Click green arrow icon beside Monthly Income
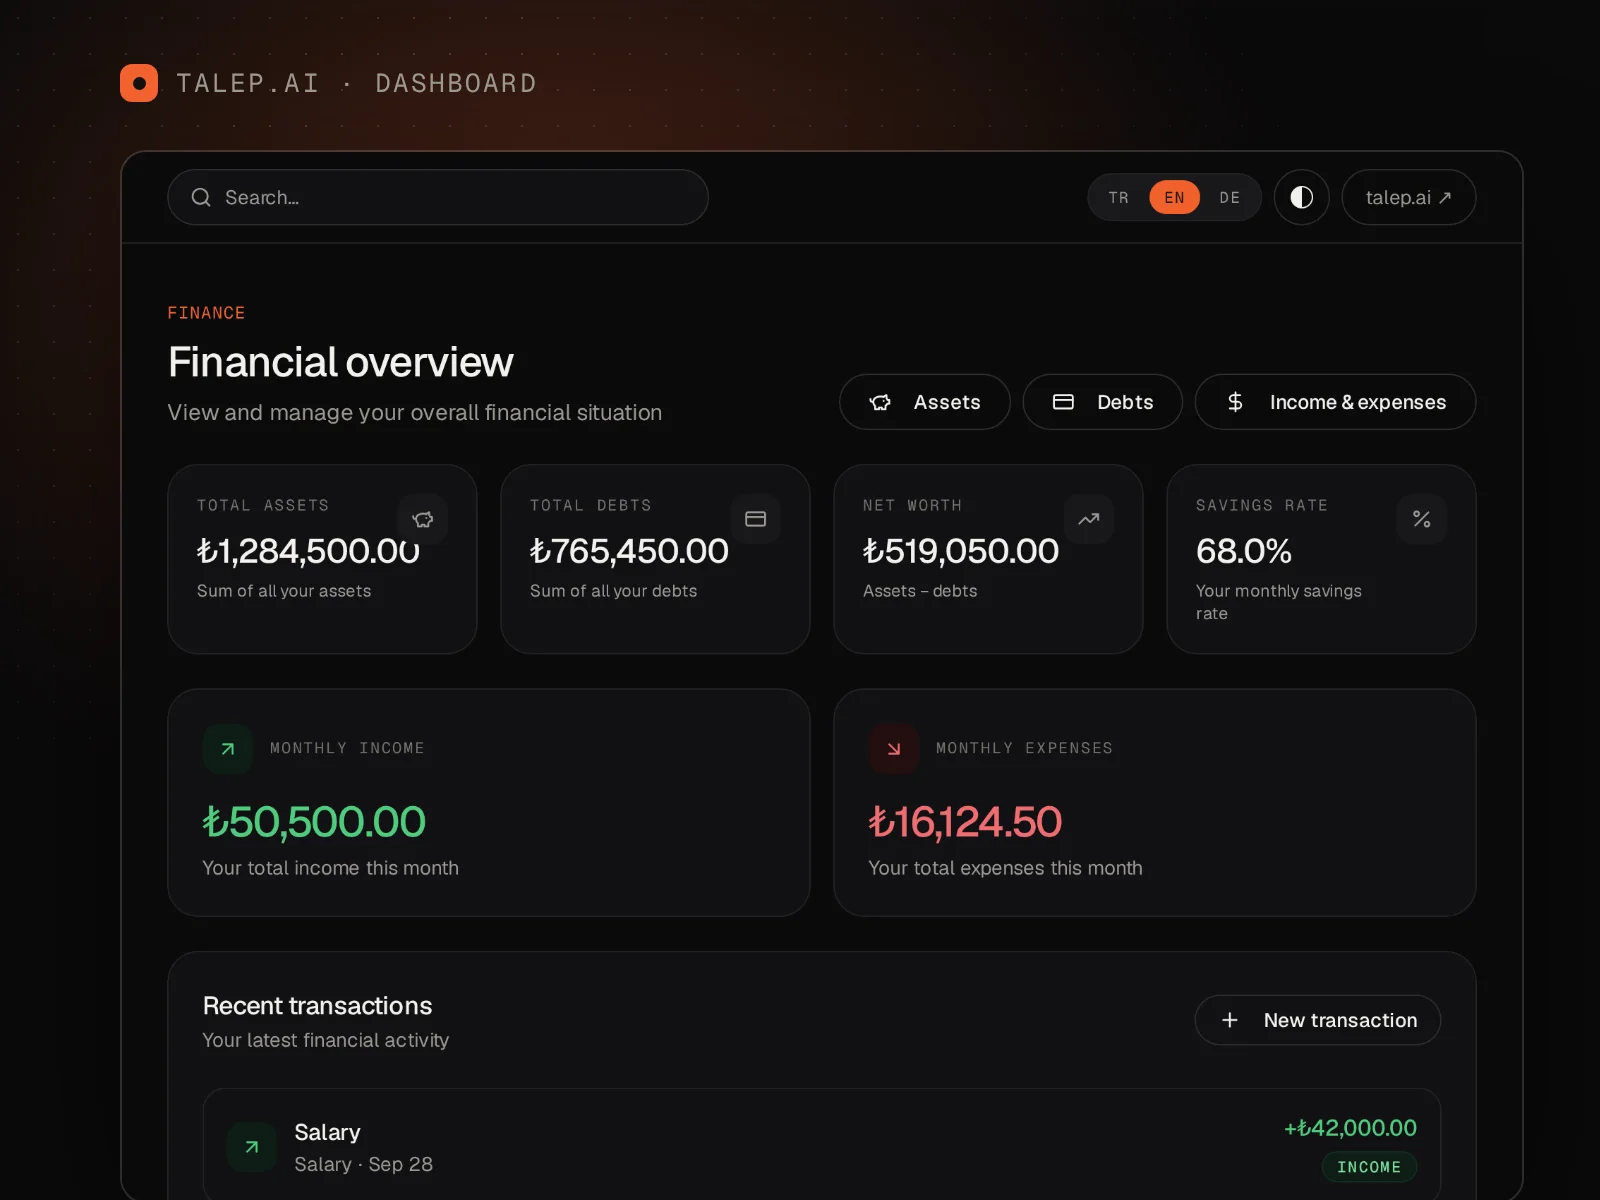This screenshot has width=1600, height=1200. 228,749
